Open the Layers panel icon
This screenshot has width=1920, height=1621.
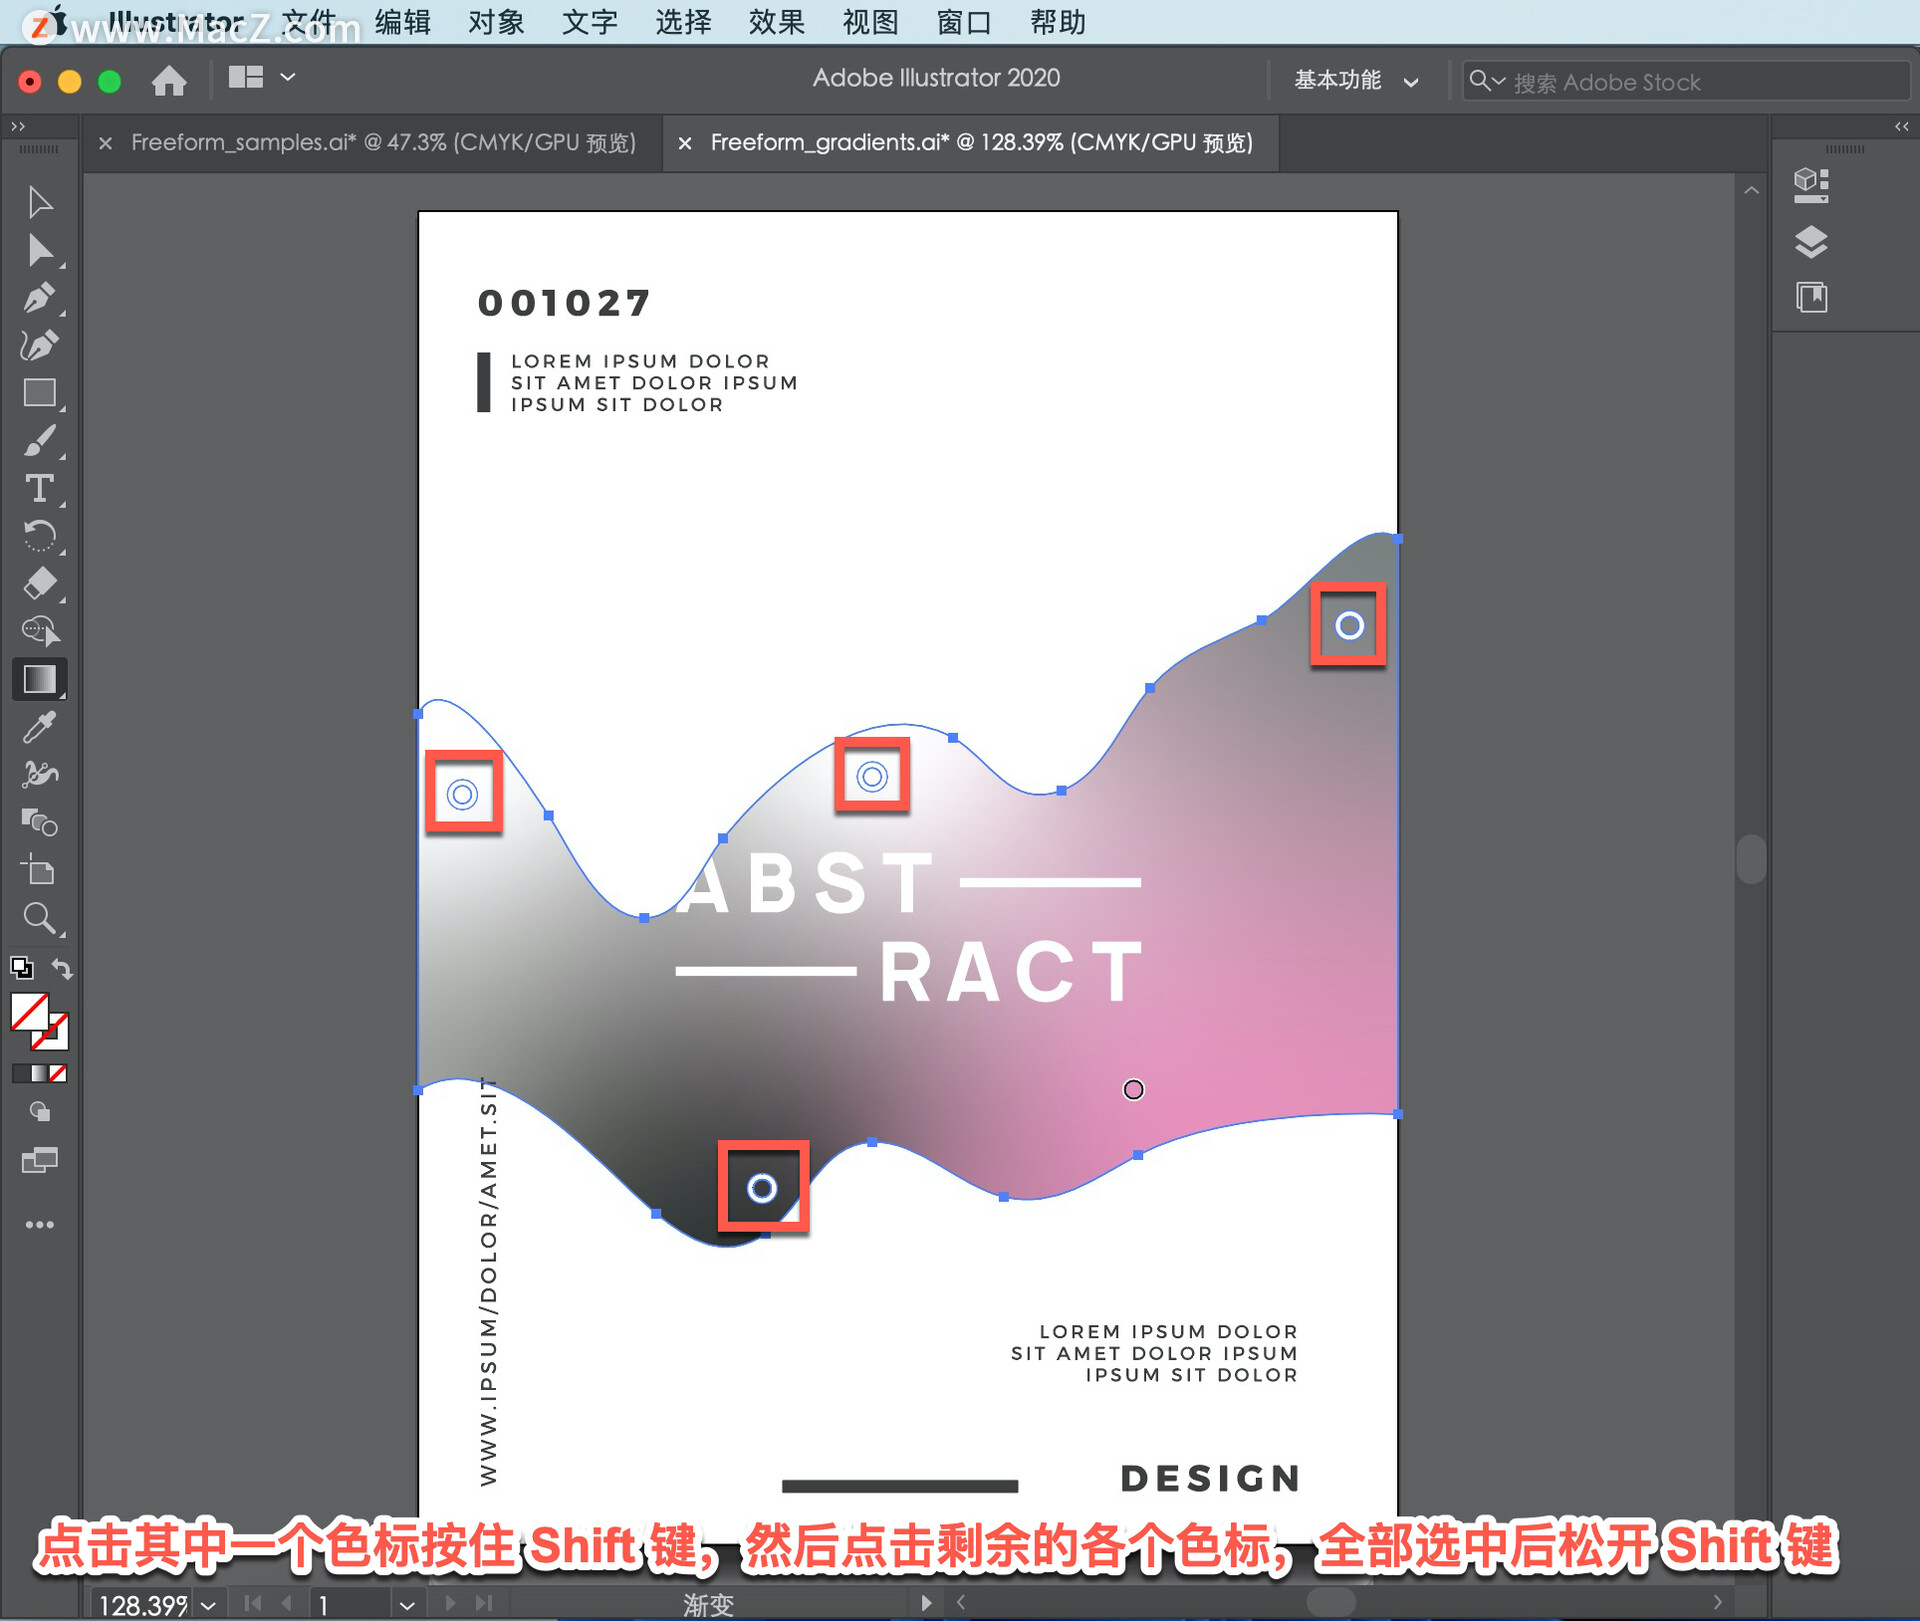[x=1811, y=241]
